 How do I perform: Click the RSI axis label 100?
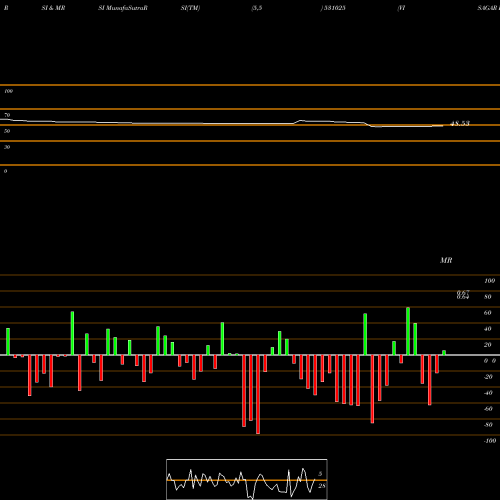coord(8,91)
